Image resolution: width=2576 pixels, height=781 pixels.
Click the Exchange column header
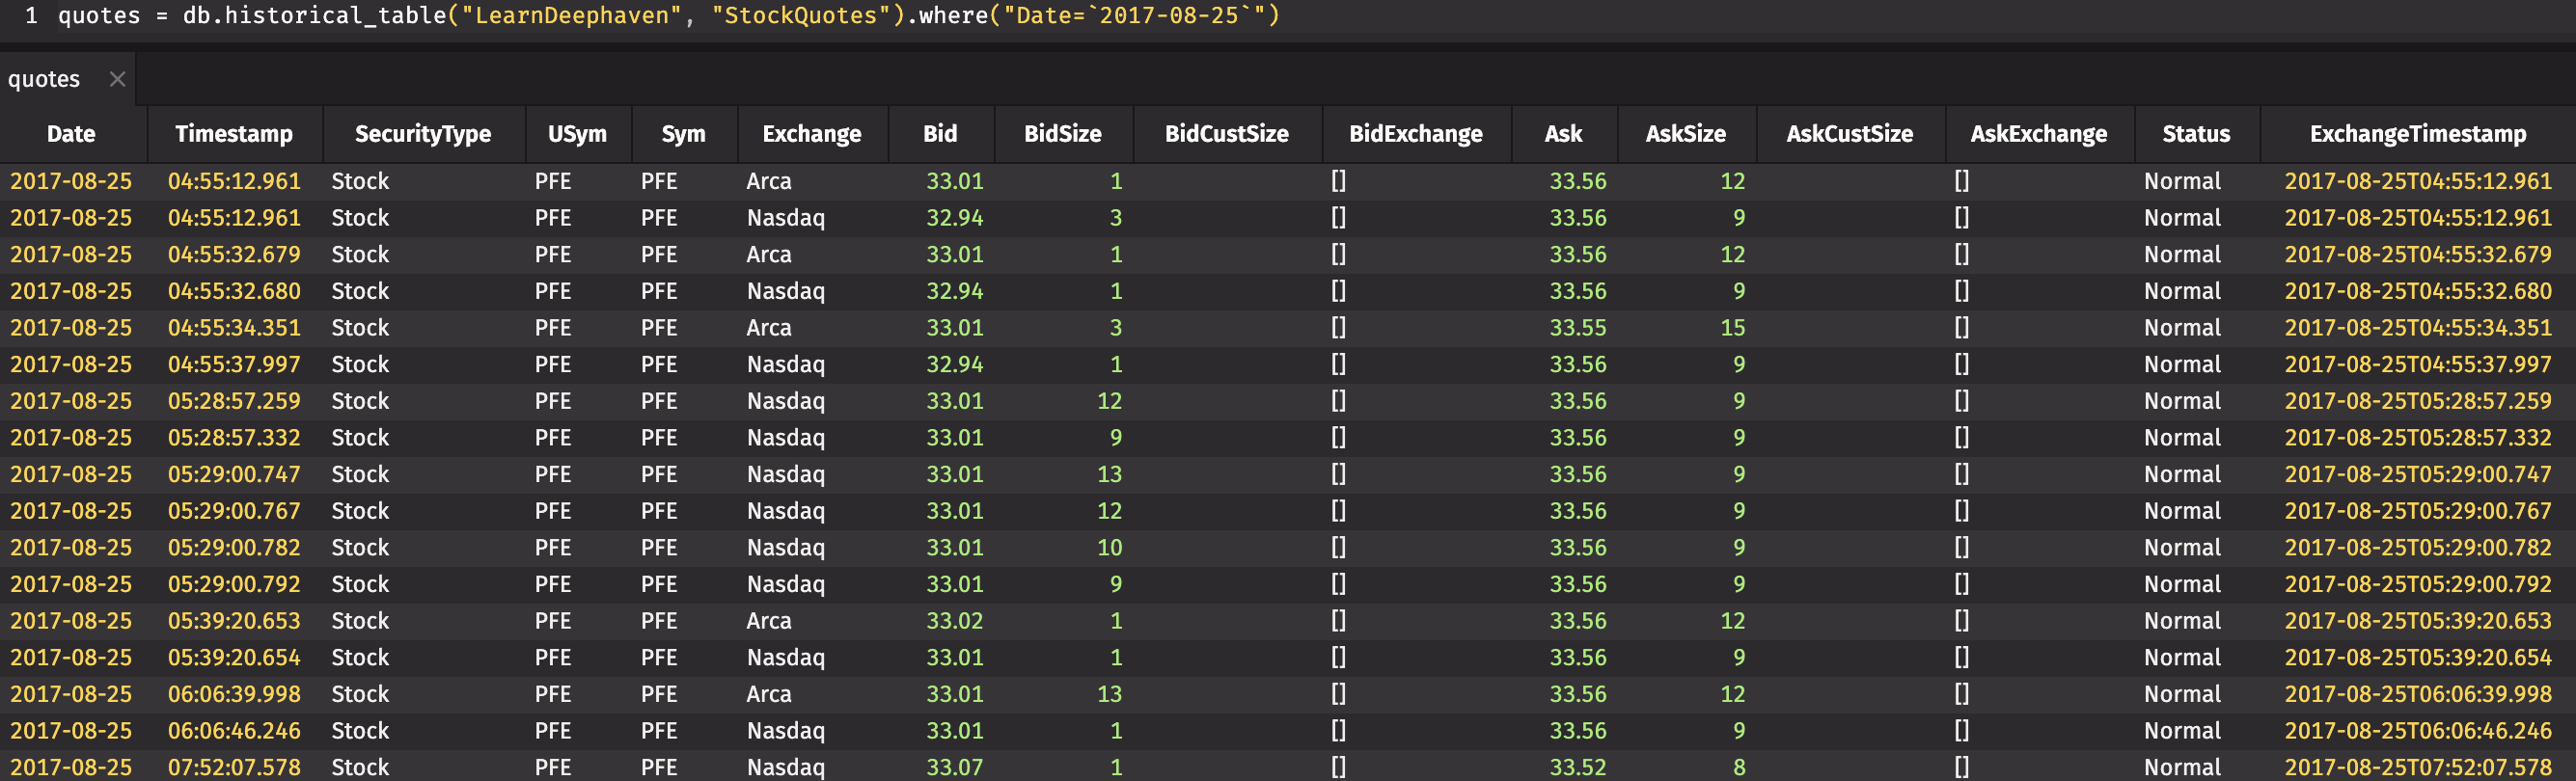pos(811,134)
